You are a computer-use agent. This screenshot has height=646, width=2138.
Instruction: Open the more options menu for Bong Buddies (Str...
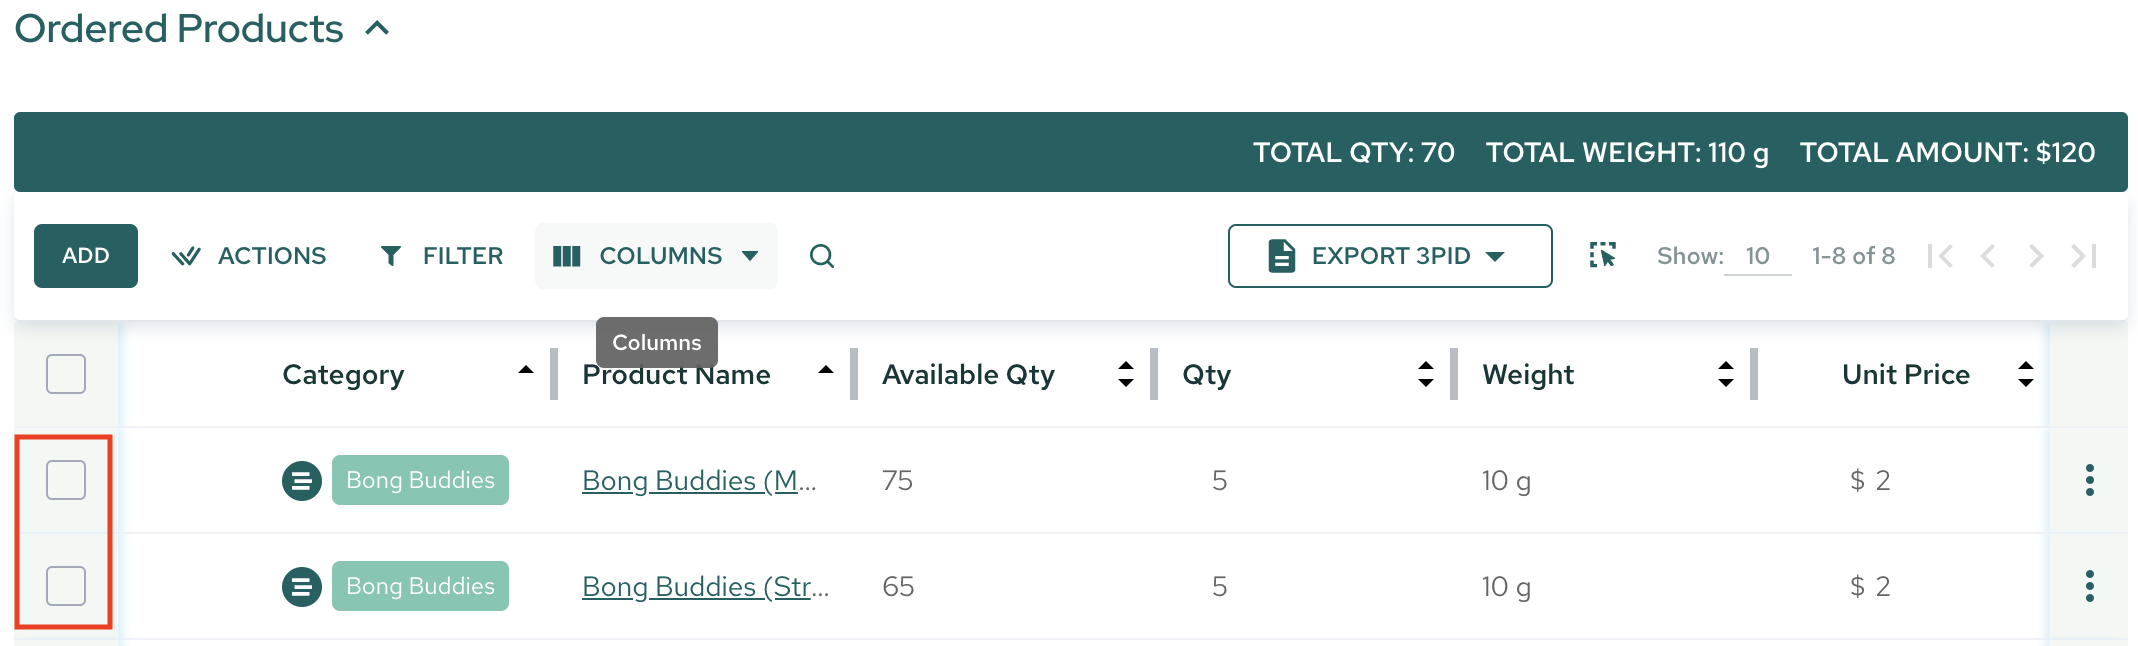point(2089,586)
